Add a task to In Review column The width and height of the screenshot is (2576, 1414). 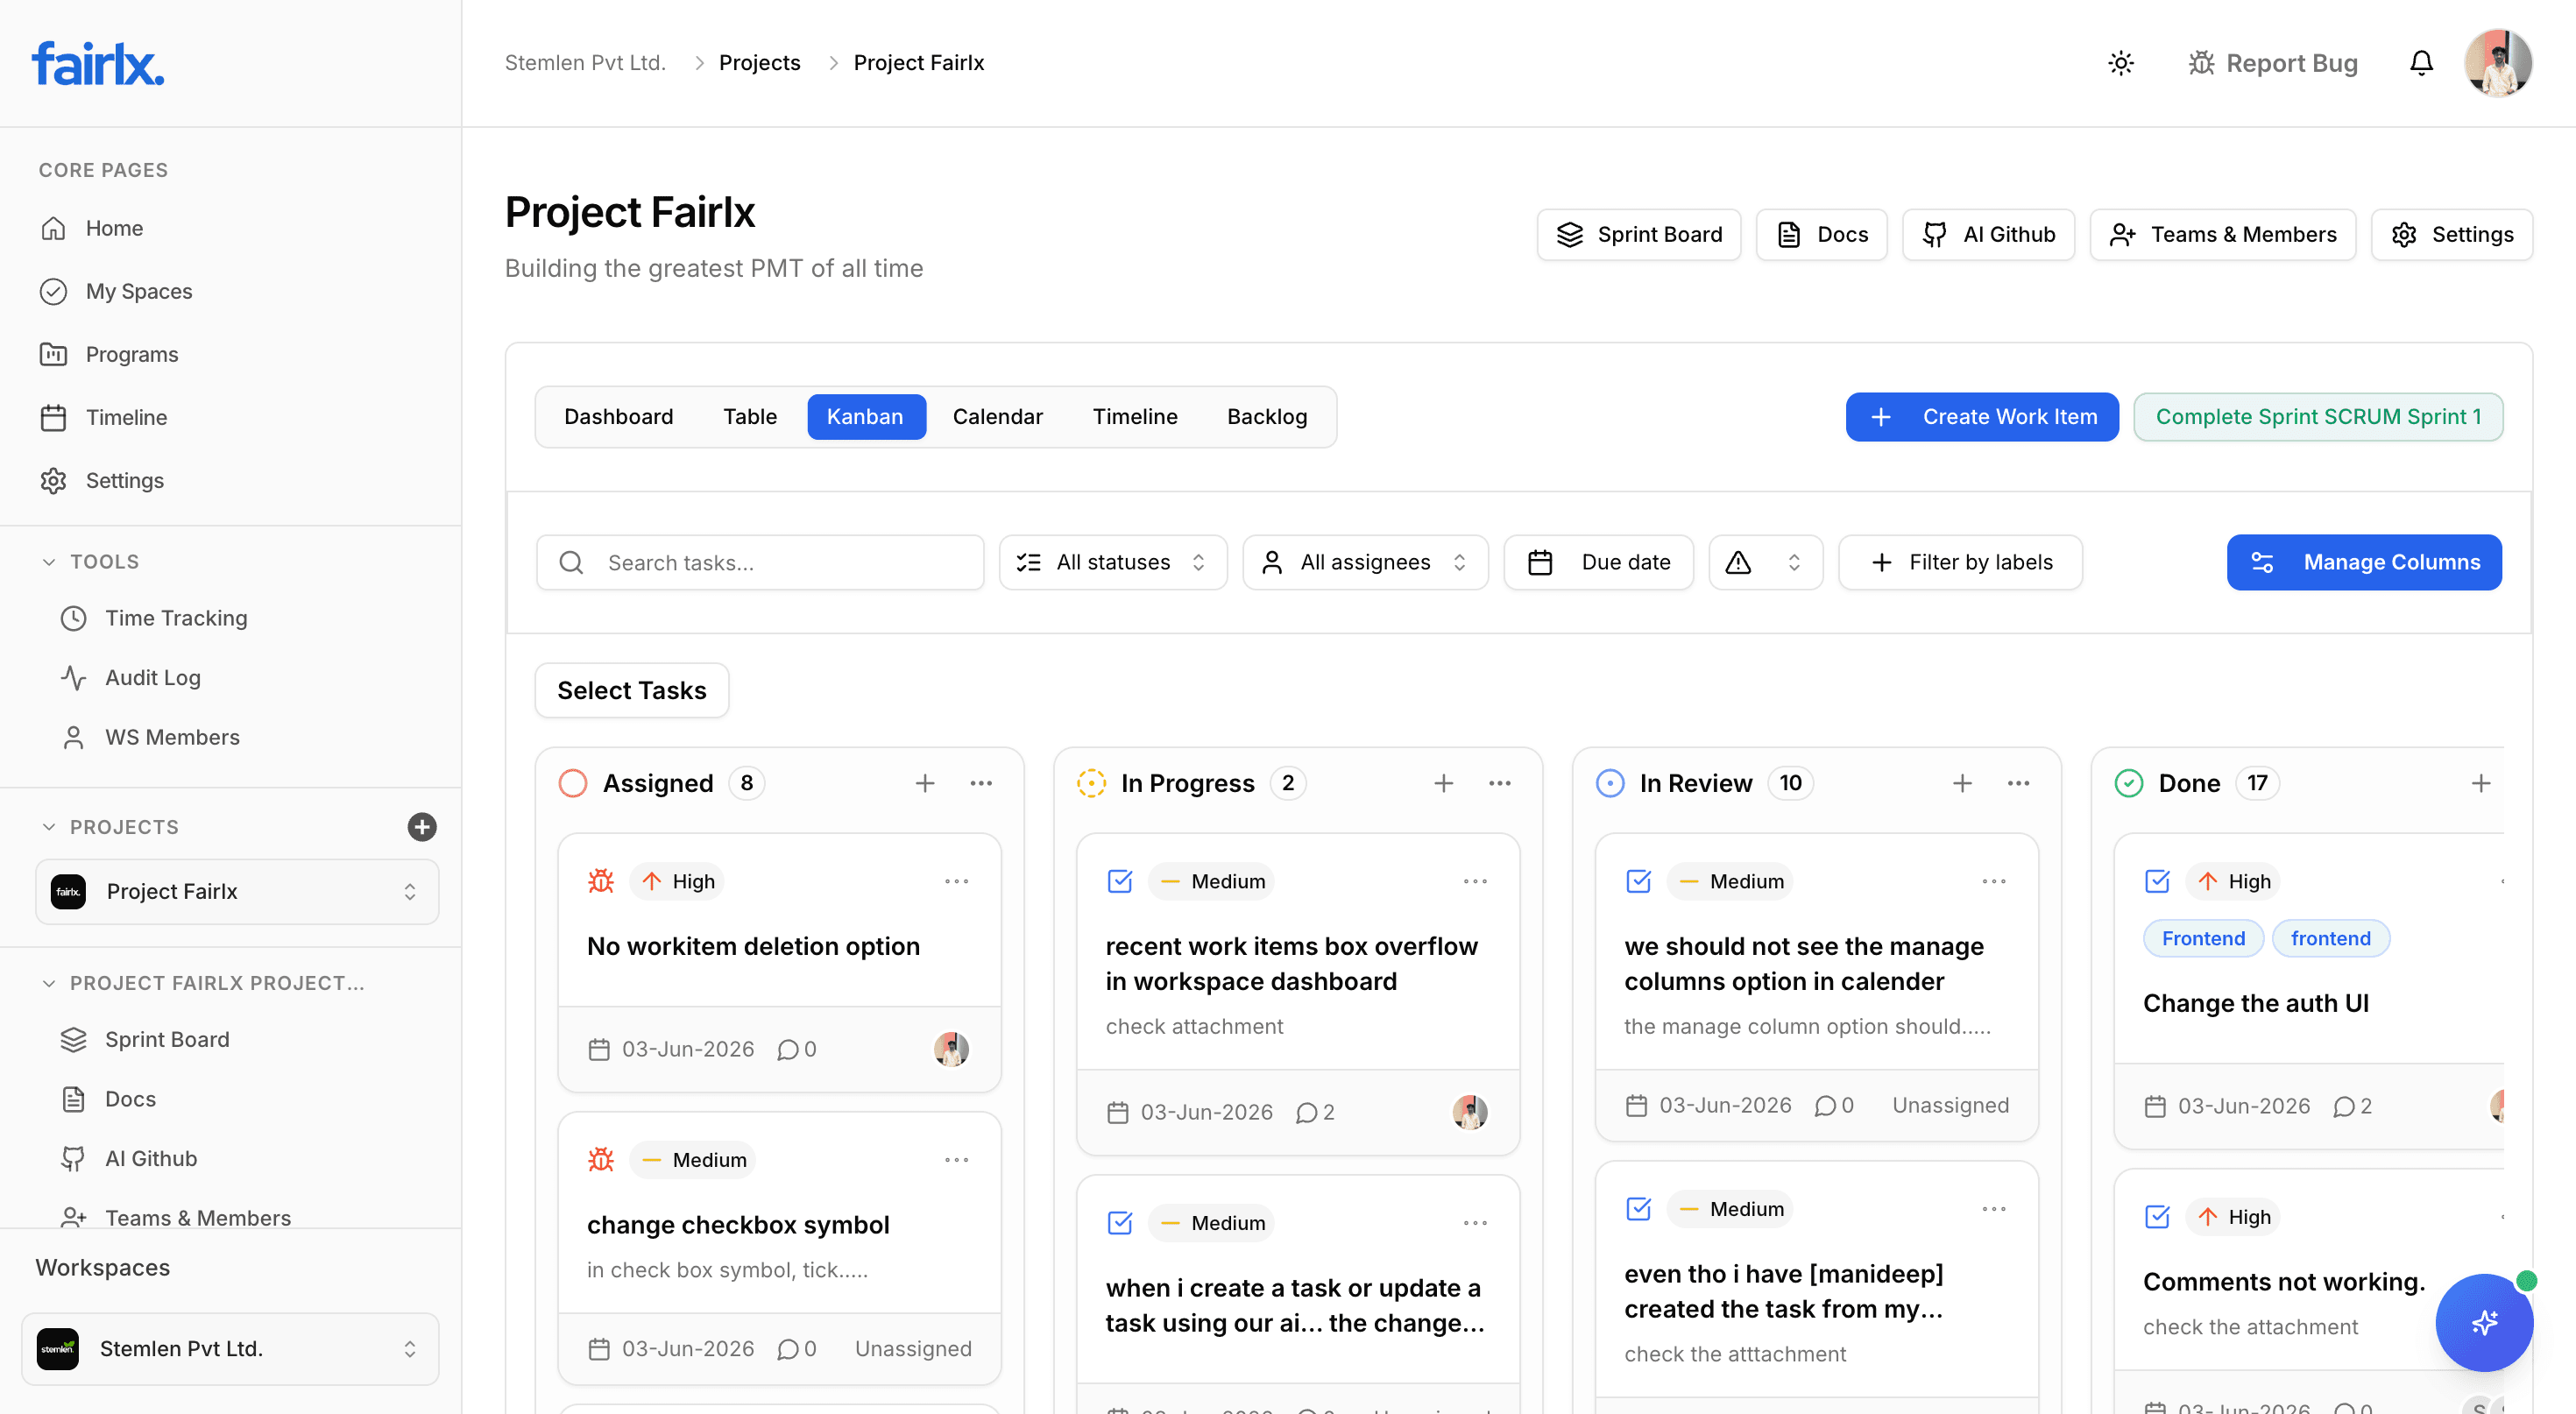(1963, 783)
